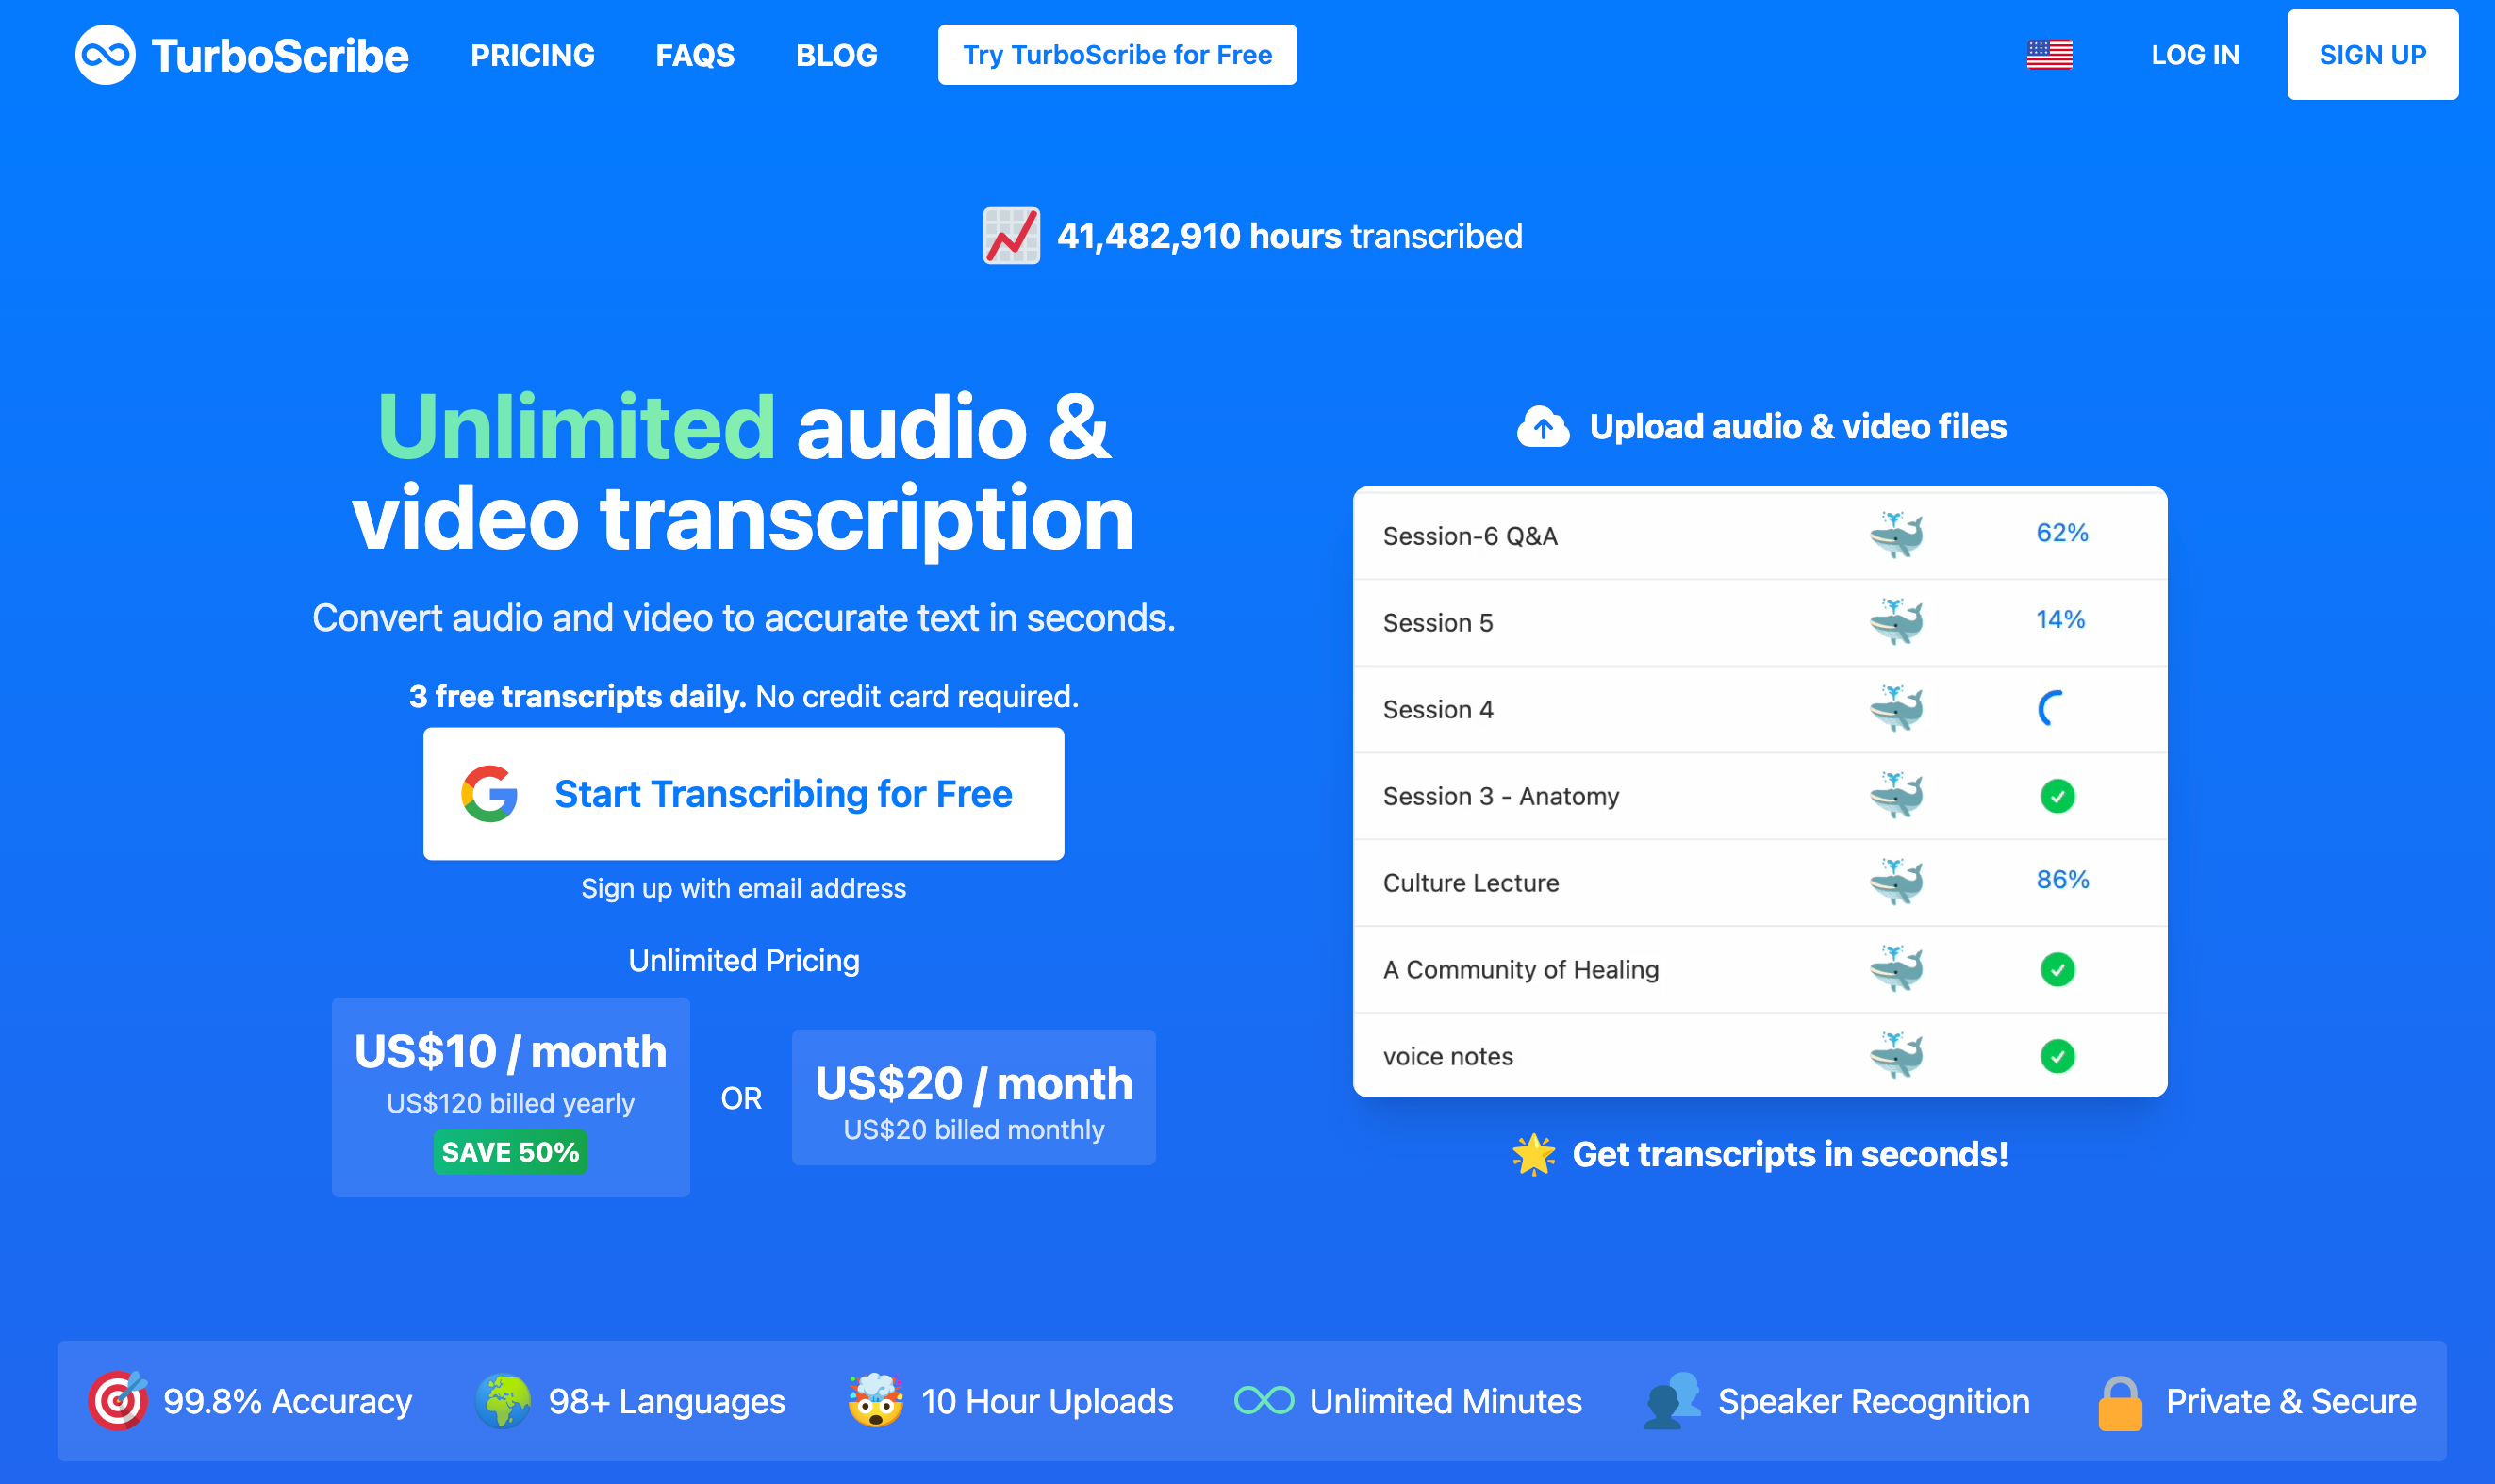Viewport: 2495px width, 1484px height.
Task: Click the Session 4 file name
Action: [x=1437, y=710]
